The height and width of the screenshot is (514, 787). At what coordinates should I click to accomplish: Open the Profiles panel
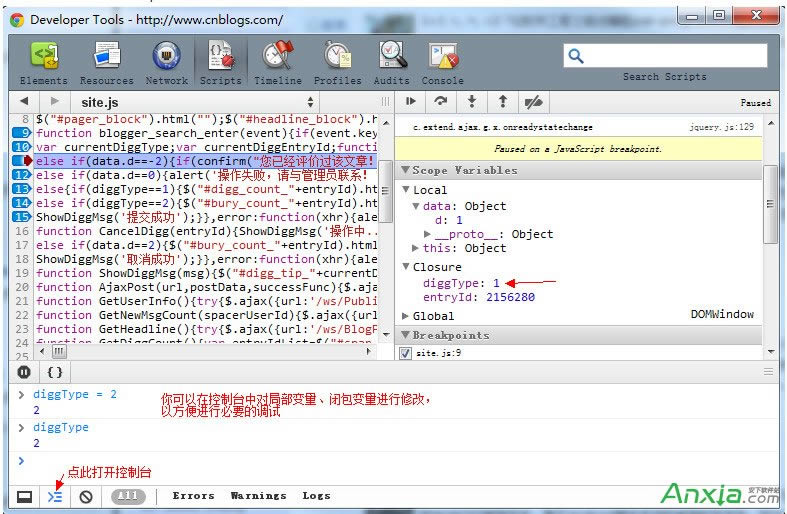click(x=337, y=63)
